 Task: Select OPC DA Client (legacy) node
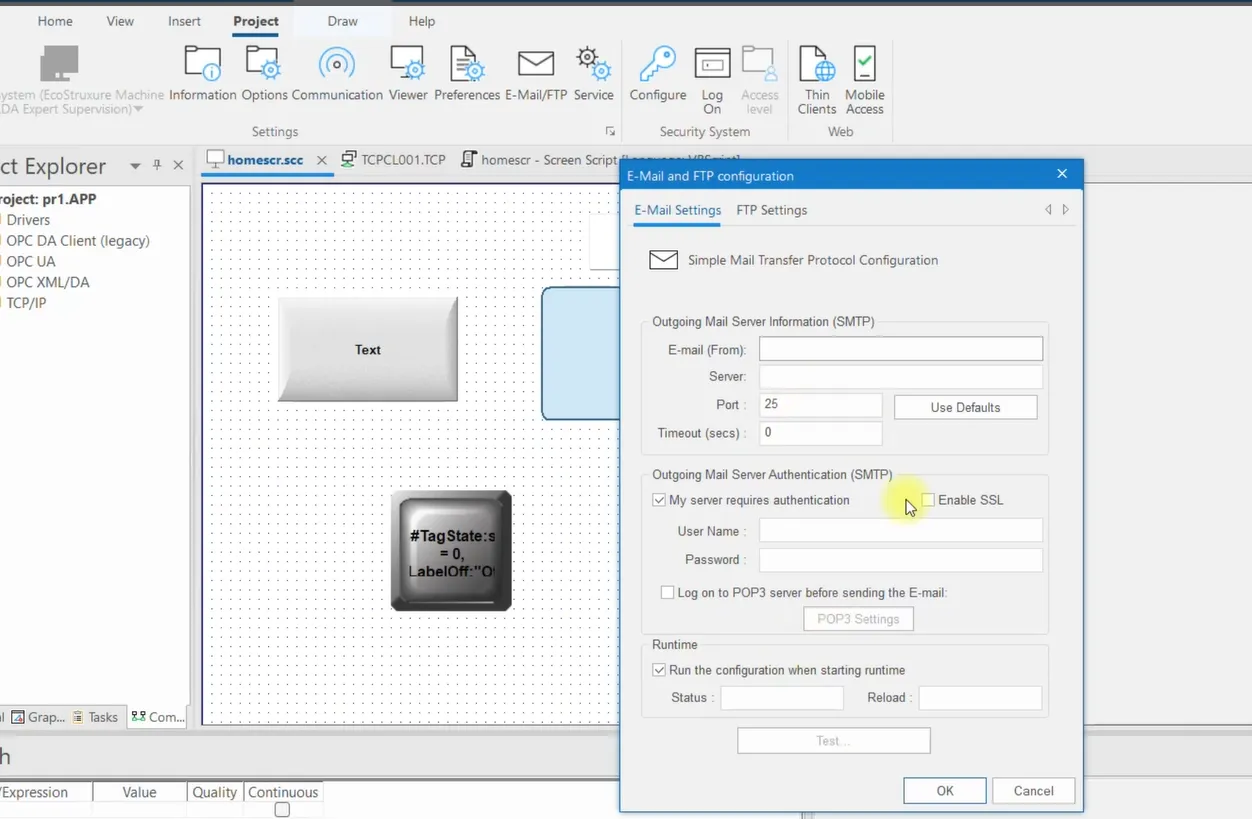[x=78, y=241]
